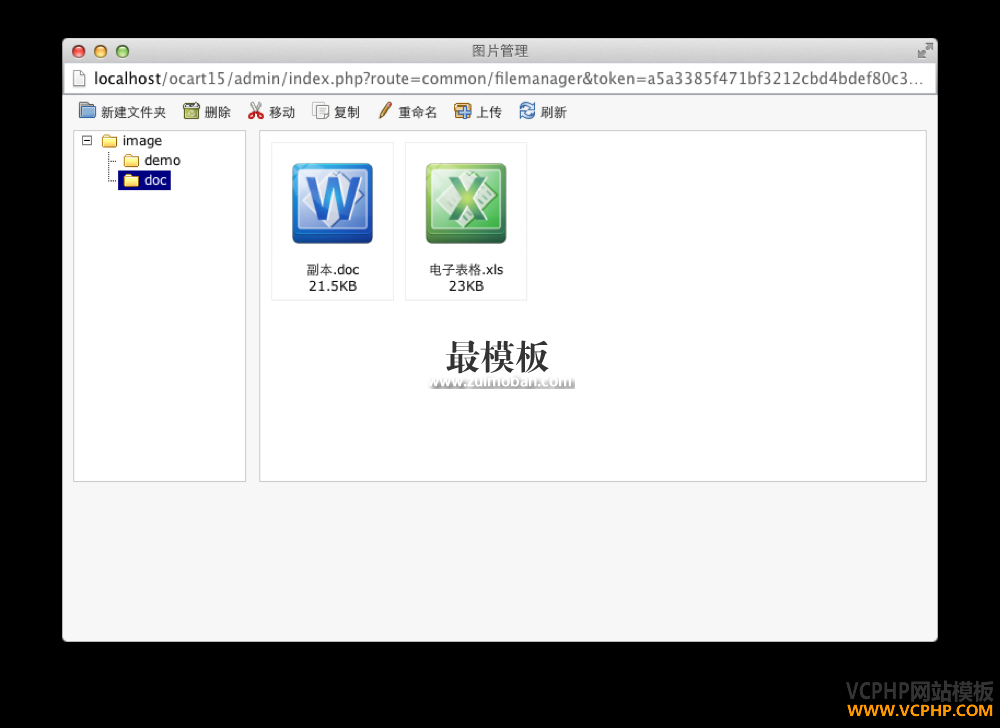Click the 21.5KB file size text

[333, 286]
